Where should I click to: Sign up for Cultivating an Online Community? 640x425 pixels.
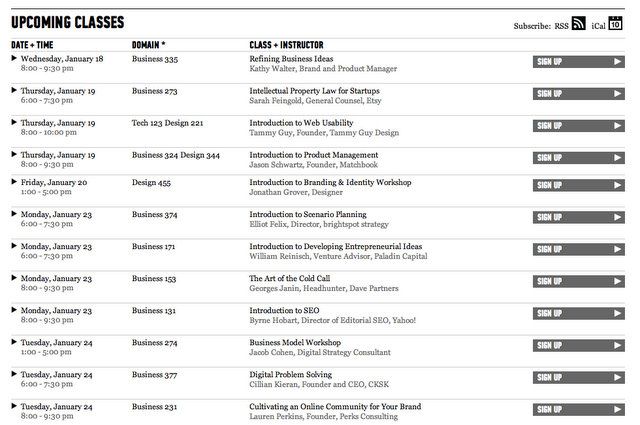click(579, 409)
